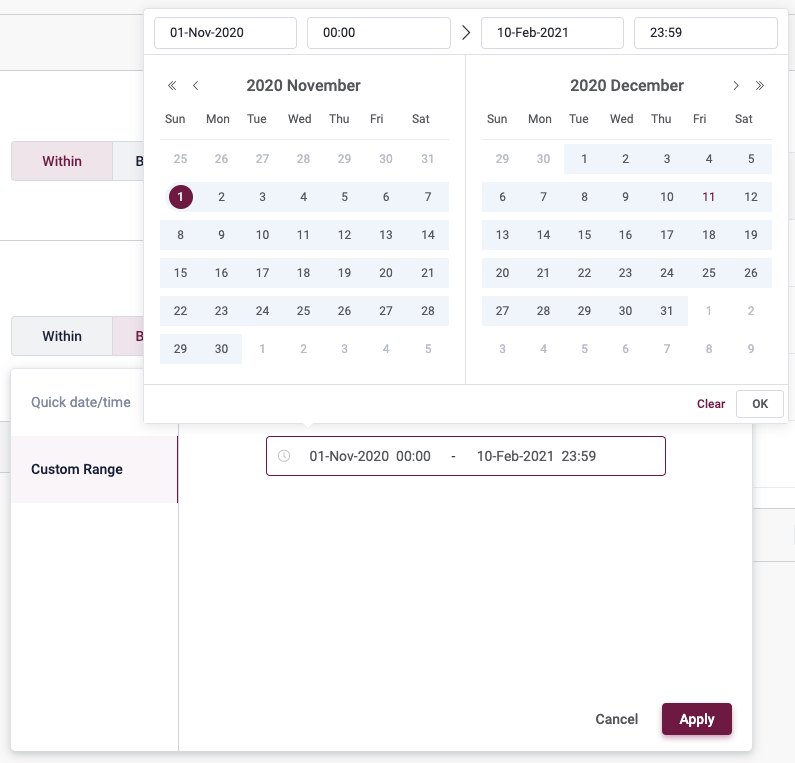795x763 pixels.
Task: Choose December 15 in December panel
Action: [584, 235]
